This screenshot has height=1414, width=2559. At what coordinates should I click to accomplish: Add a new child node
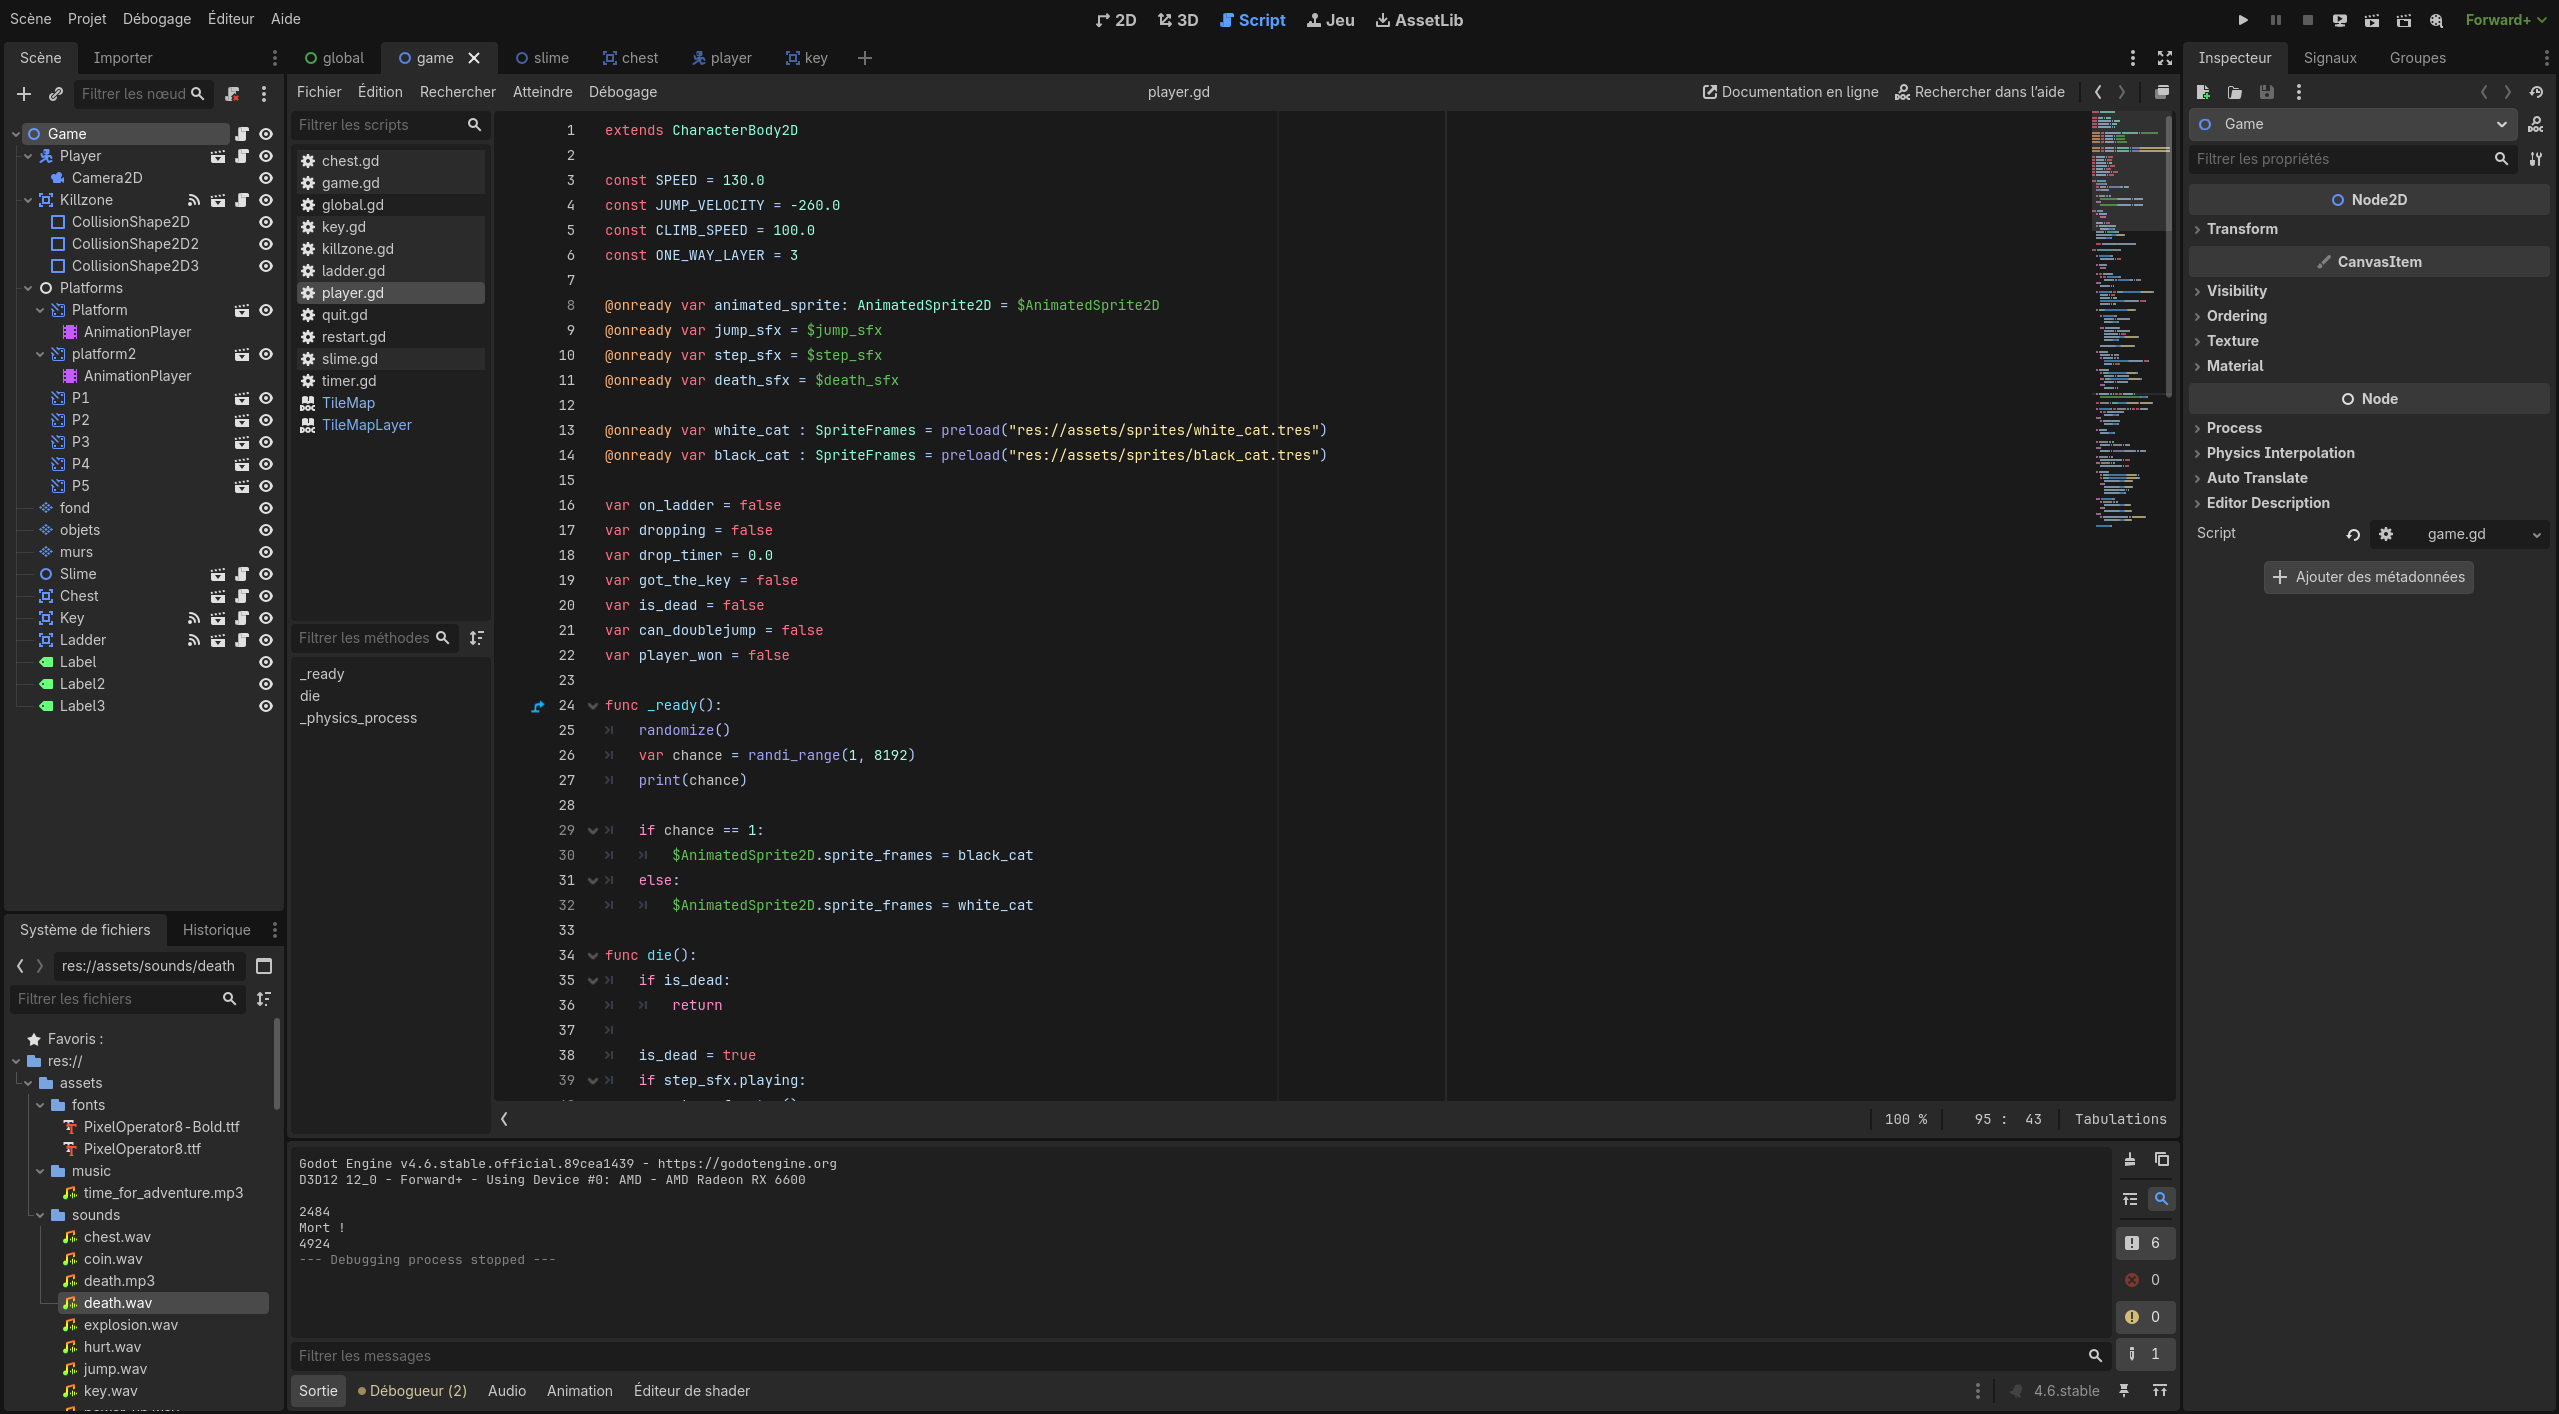(x=24, y=94)
